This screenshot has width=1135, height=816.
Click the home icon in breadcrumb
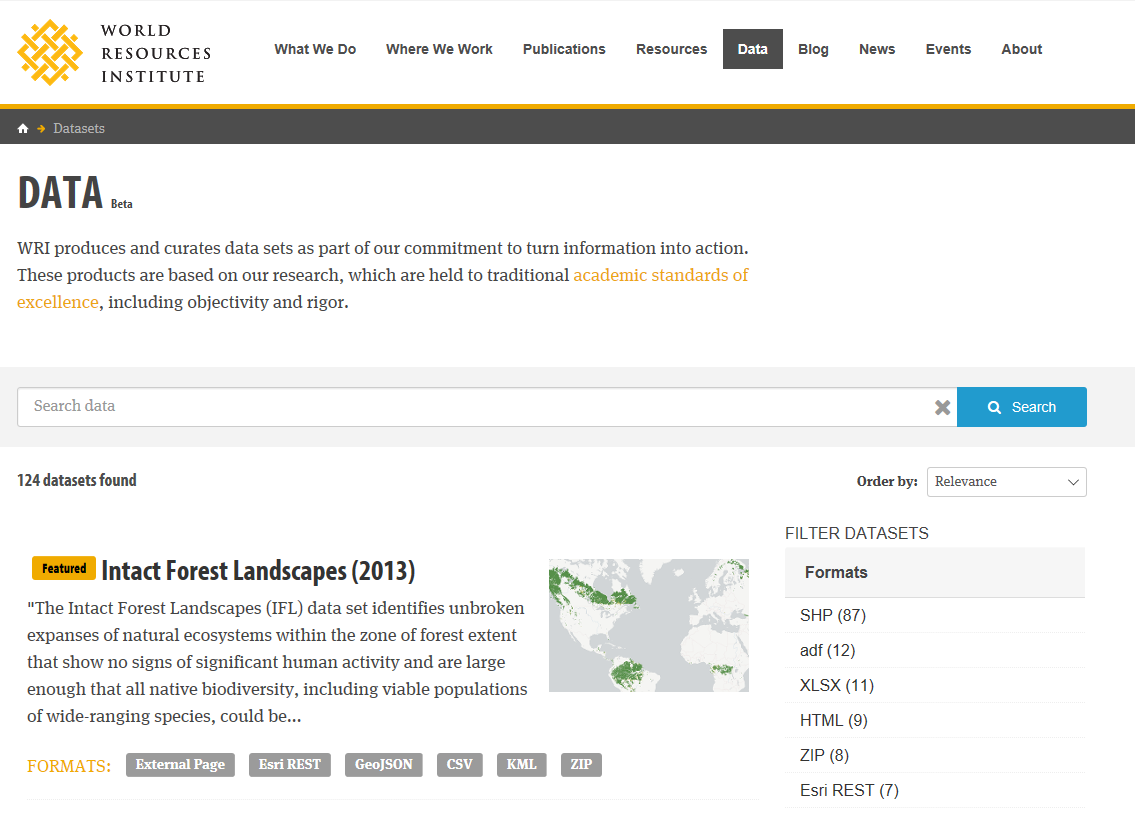(x=23, y=129)
